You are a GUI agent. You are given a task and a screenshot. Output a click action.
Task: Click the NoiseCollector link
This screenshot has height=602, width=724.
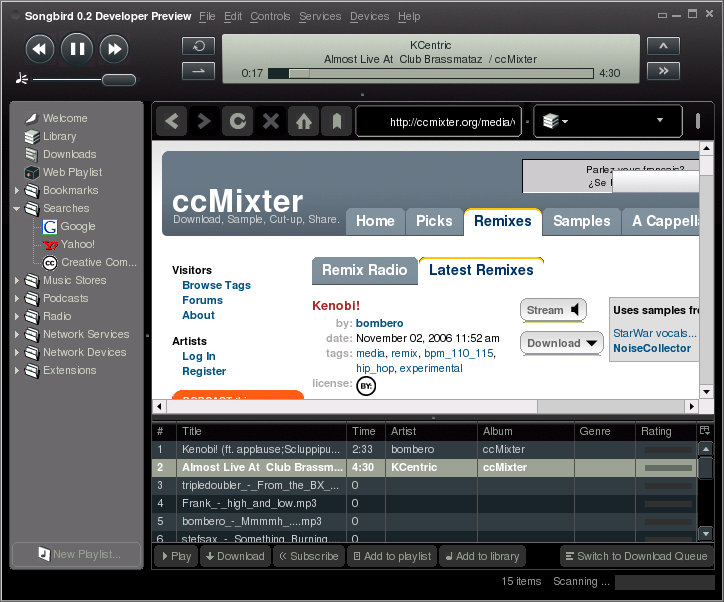pos(652,349)
